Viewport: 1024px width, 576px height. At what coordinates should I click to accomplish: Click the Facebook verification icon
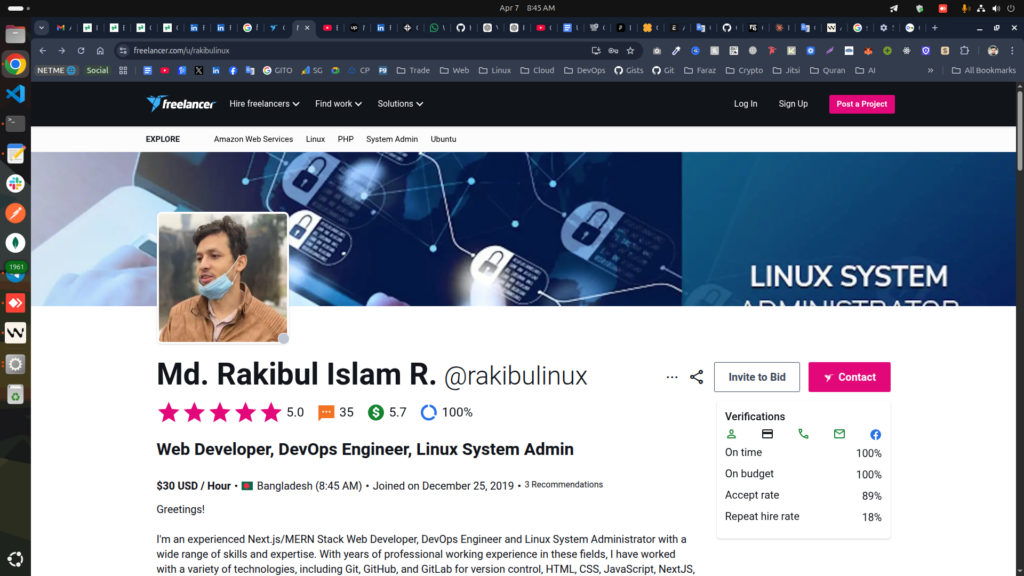[875, 434]
